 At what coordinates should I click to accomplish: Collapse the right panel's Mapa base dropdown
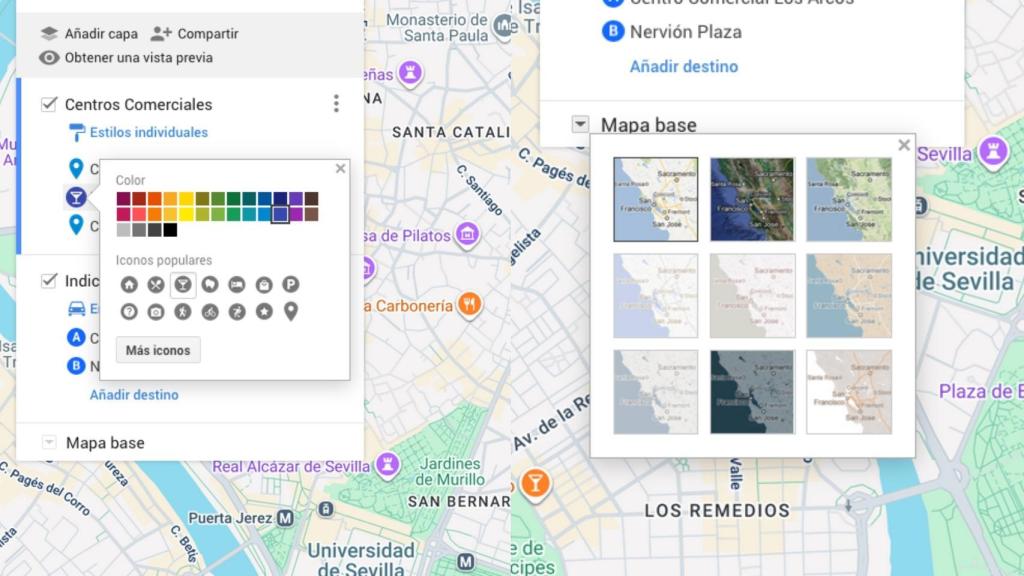578,124
